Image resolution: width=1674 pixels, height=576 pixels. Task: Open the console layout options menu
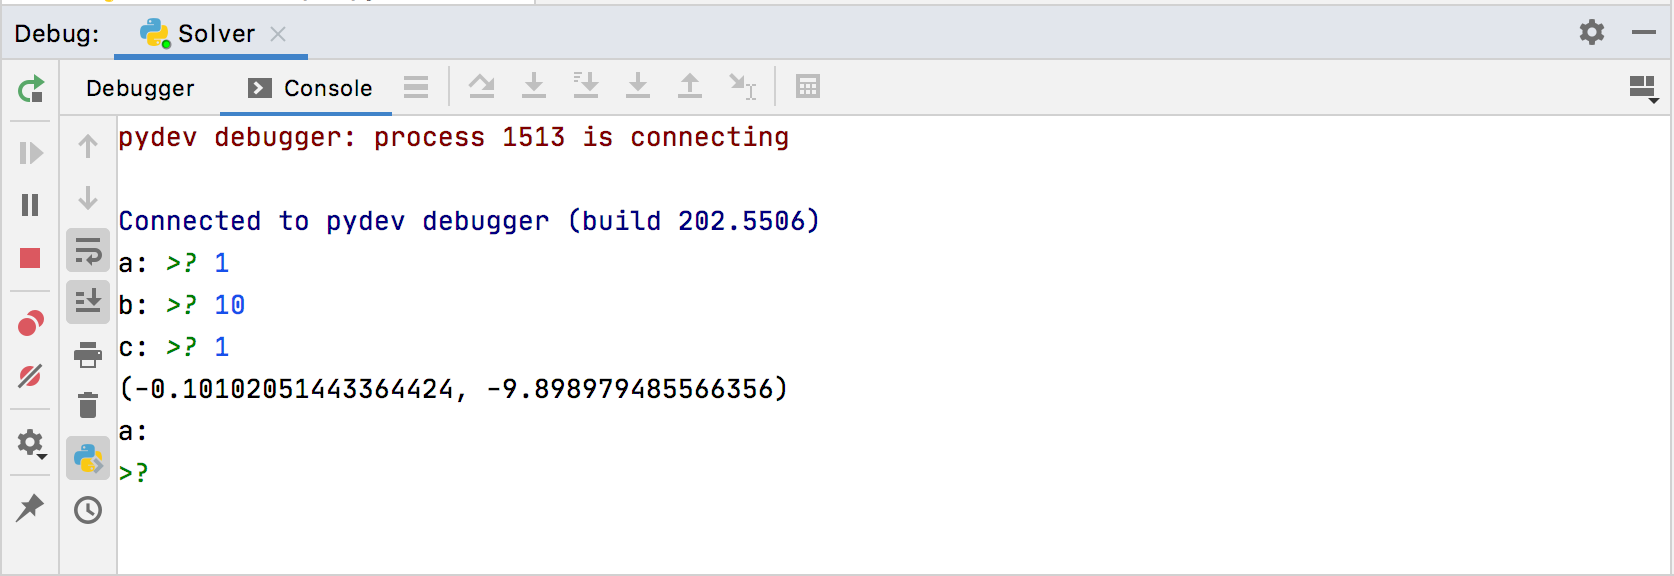tap(416, 87)
